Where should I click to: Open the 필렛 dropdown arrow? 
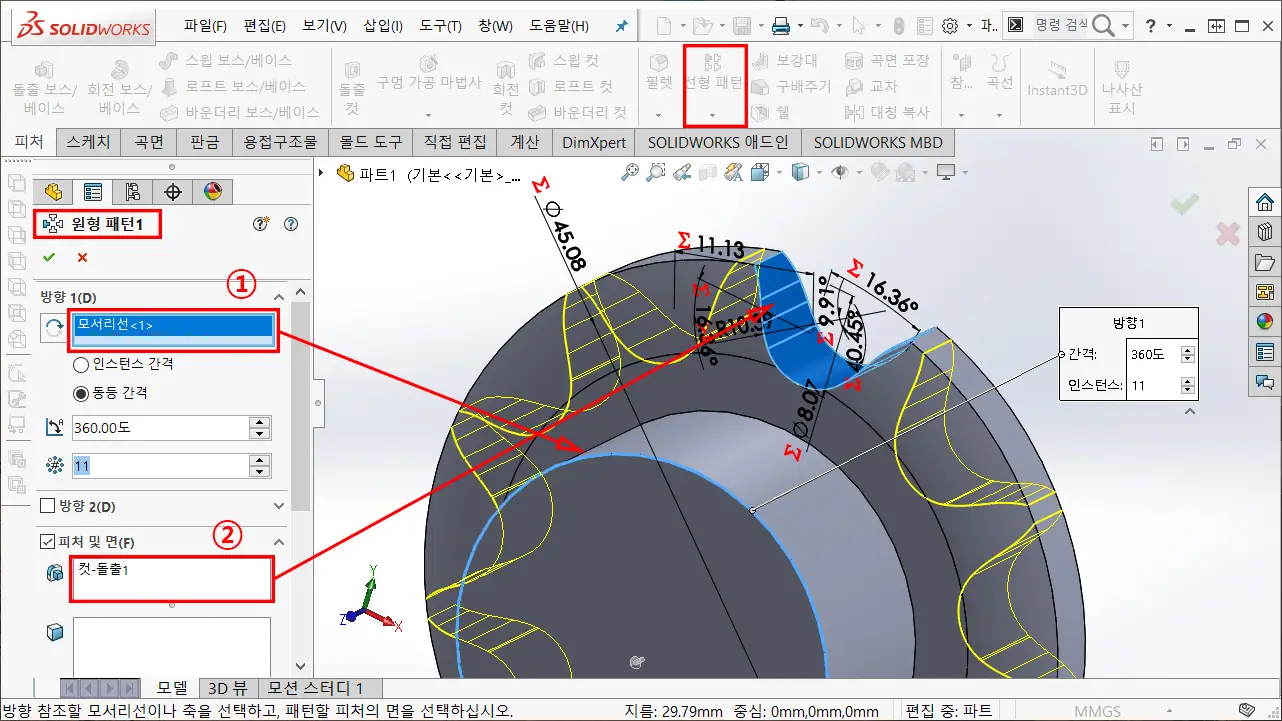click(x=658, y=115)
